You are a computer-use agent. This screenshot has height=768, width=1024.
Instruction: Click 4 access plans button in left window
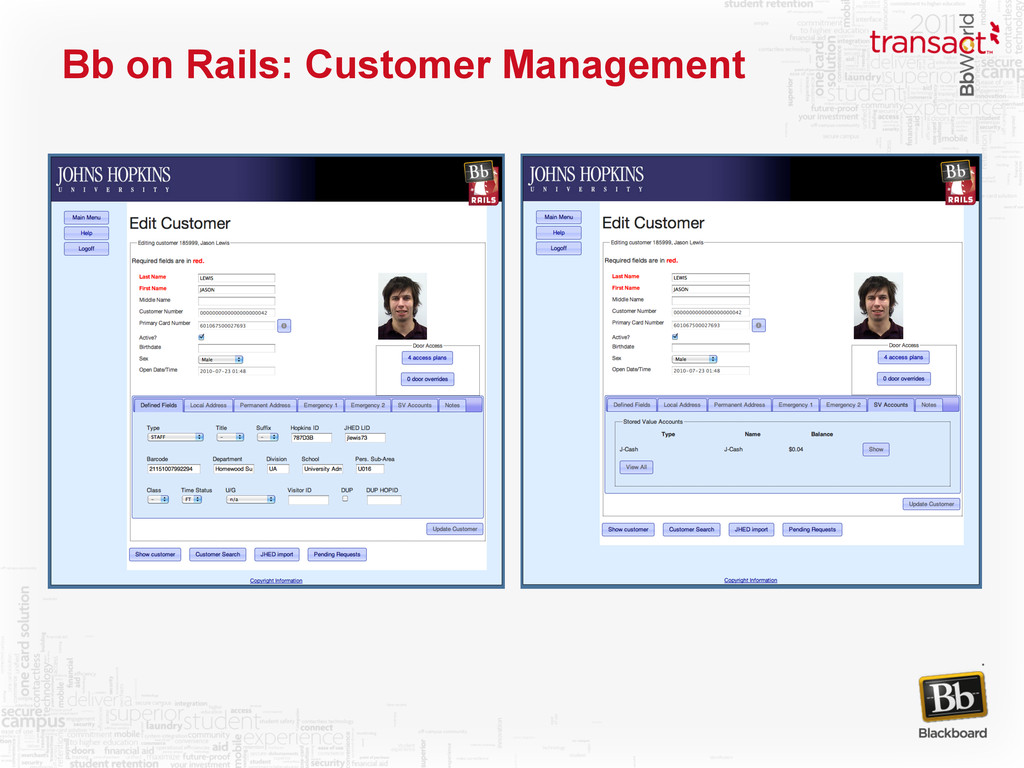coord(427,358)
